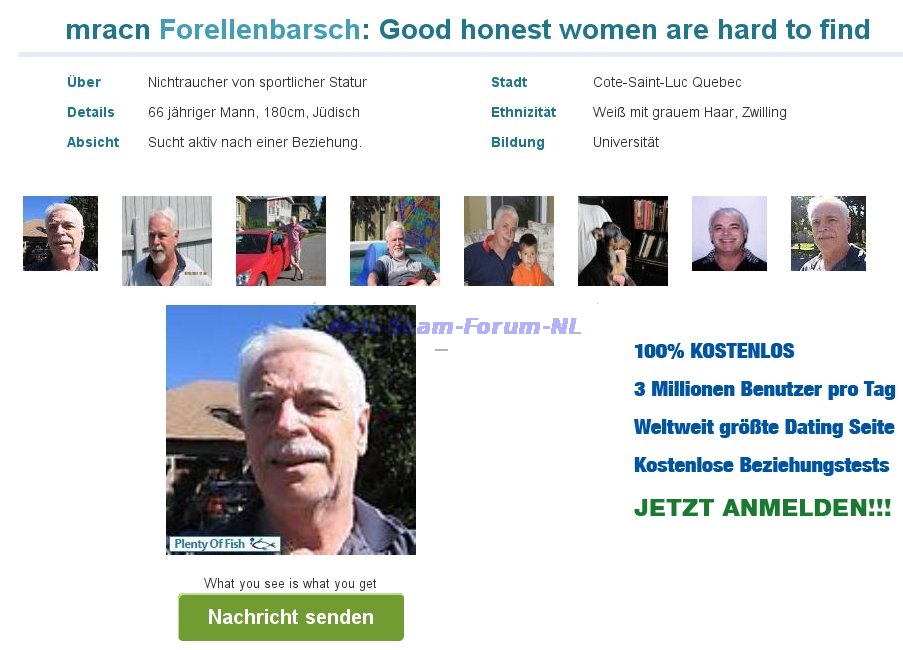Click Weltweit größte Dating Seite text
Viewport: 903px width, 650px height.
tap(764, 427)
